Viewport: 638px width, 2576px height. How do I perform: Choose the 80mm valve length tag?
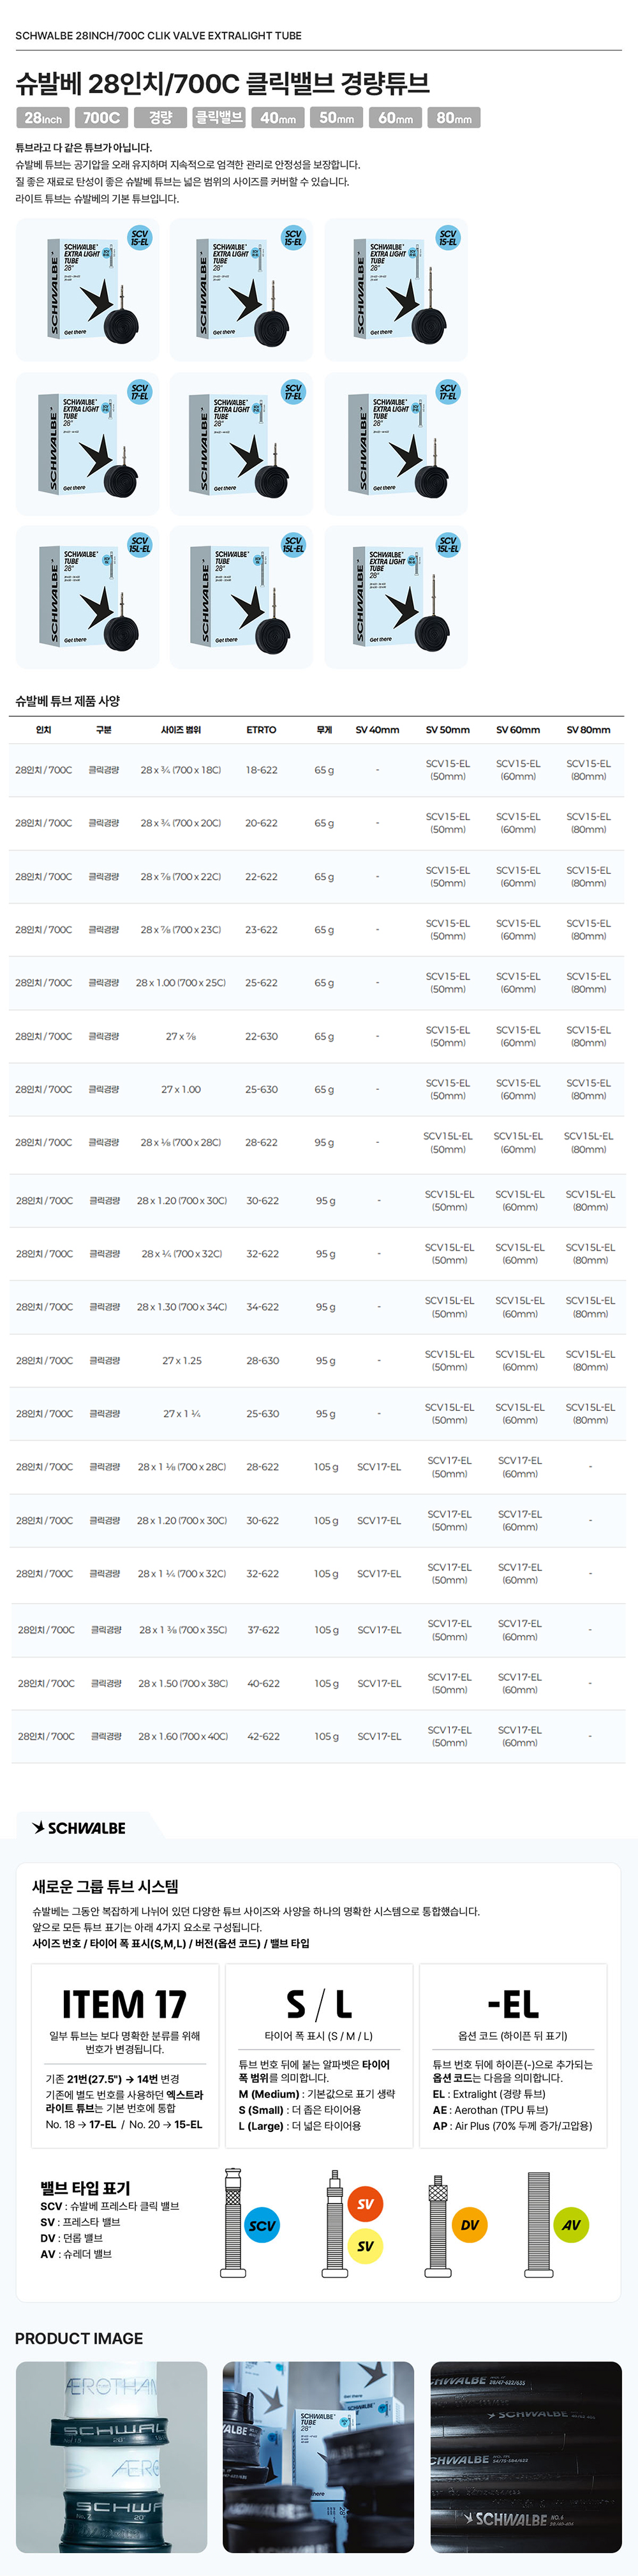454,118
